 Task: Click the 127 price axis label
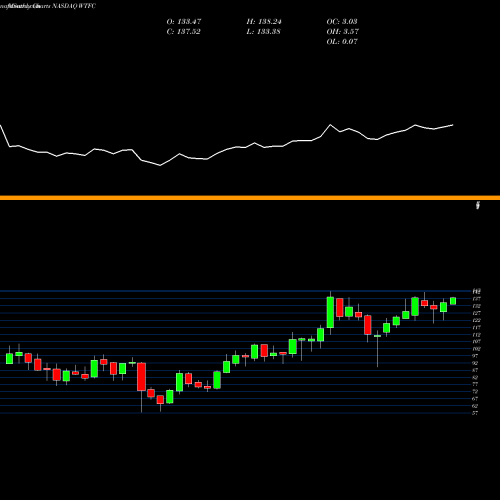click(476, 313)
